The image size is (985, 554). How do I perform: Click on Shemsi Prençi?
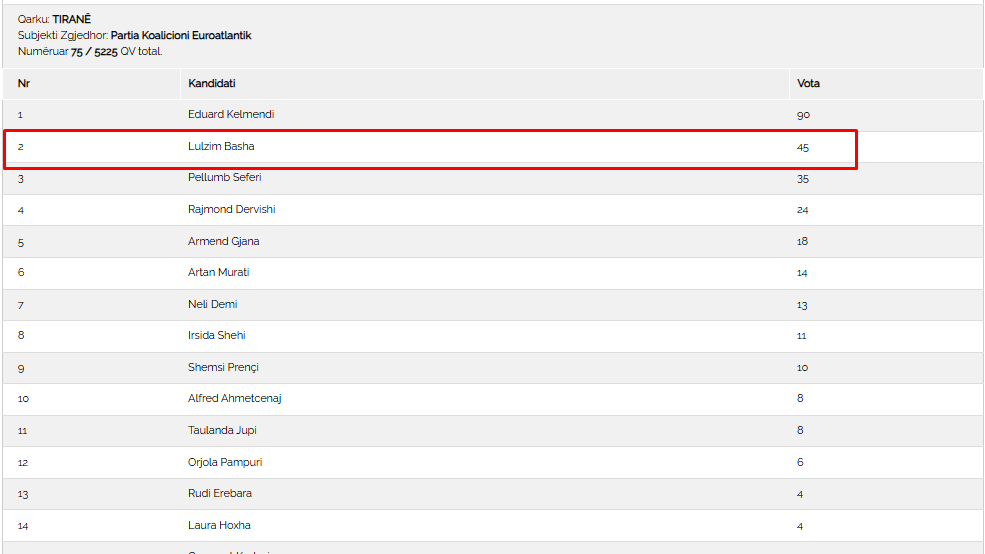click(223, 367)
